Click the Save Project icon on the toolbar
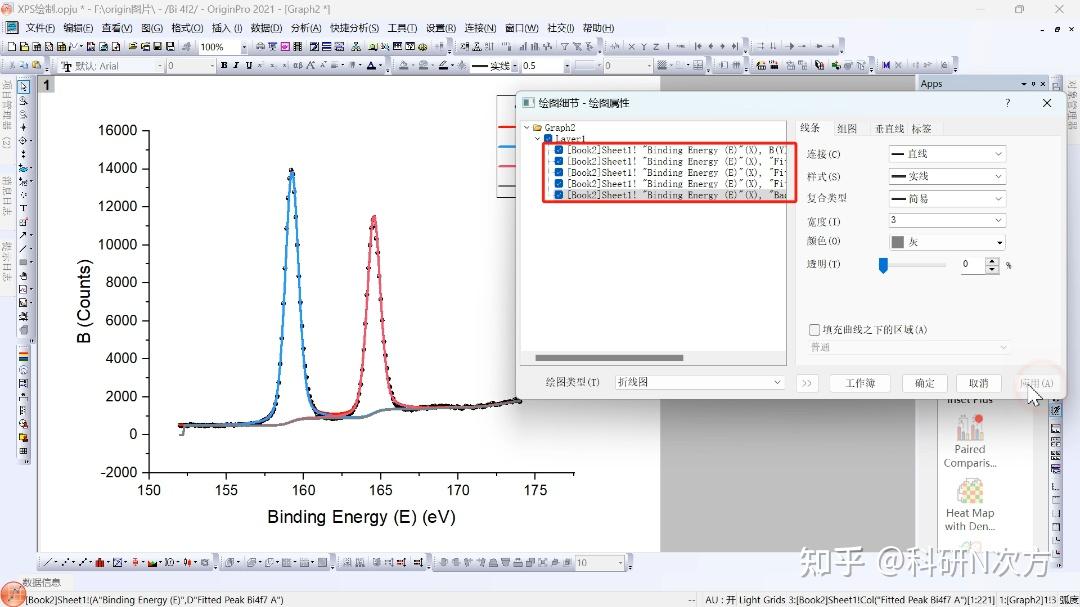 156,46
